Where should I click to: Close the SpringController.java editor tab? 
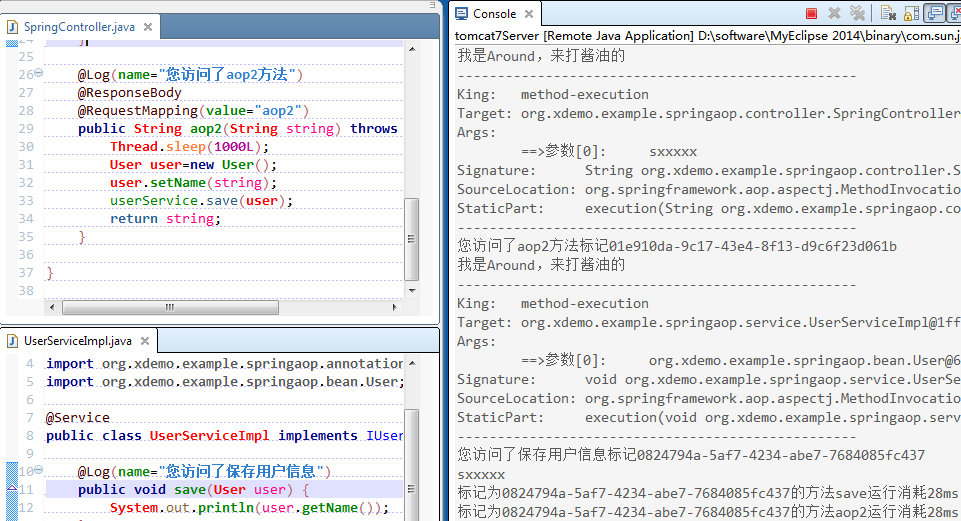(x=148, y=27)
